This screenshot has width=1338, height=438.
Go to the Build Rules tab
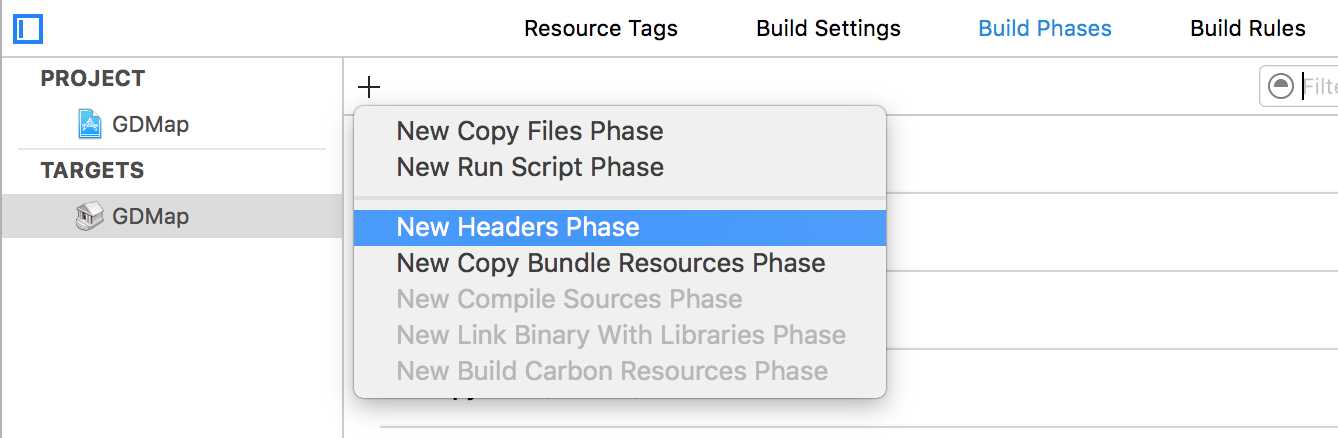(1248, 28)
